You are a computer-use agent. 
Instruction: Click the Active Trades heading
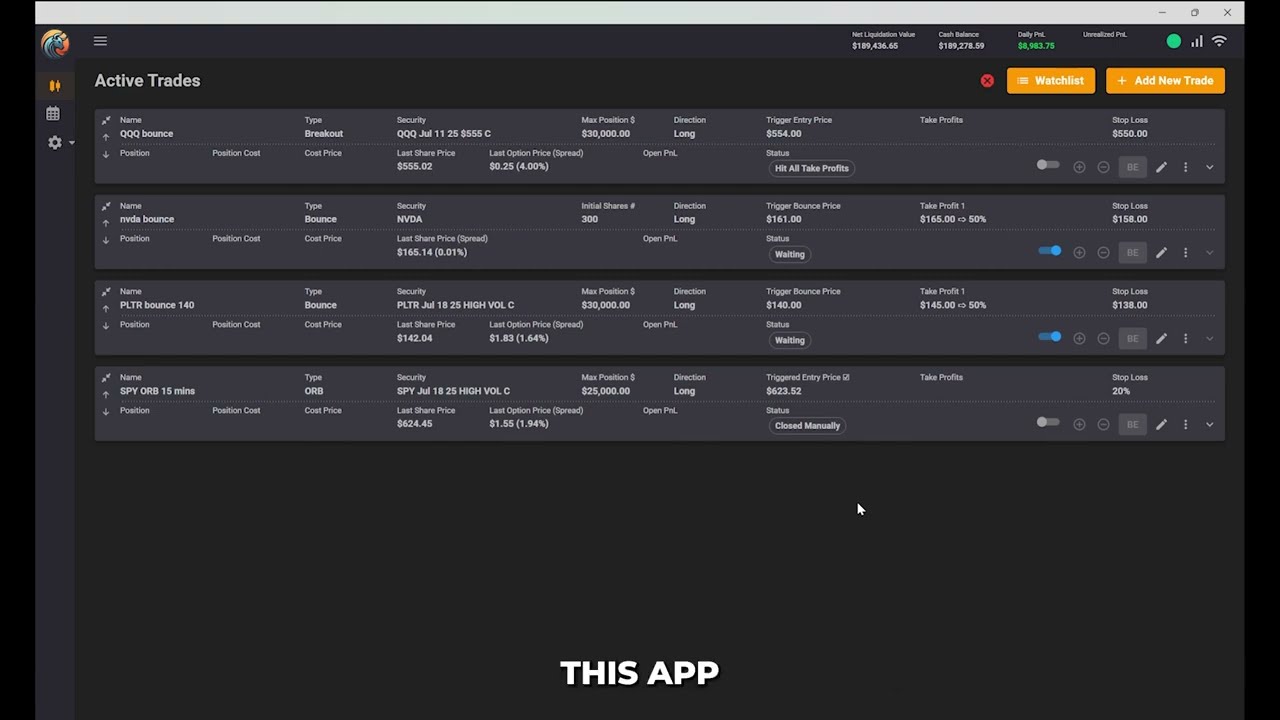coord(147,81)
